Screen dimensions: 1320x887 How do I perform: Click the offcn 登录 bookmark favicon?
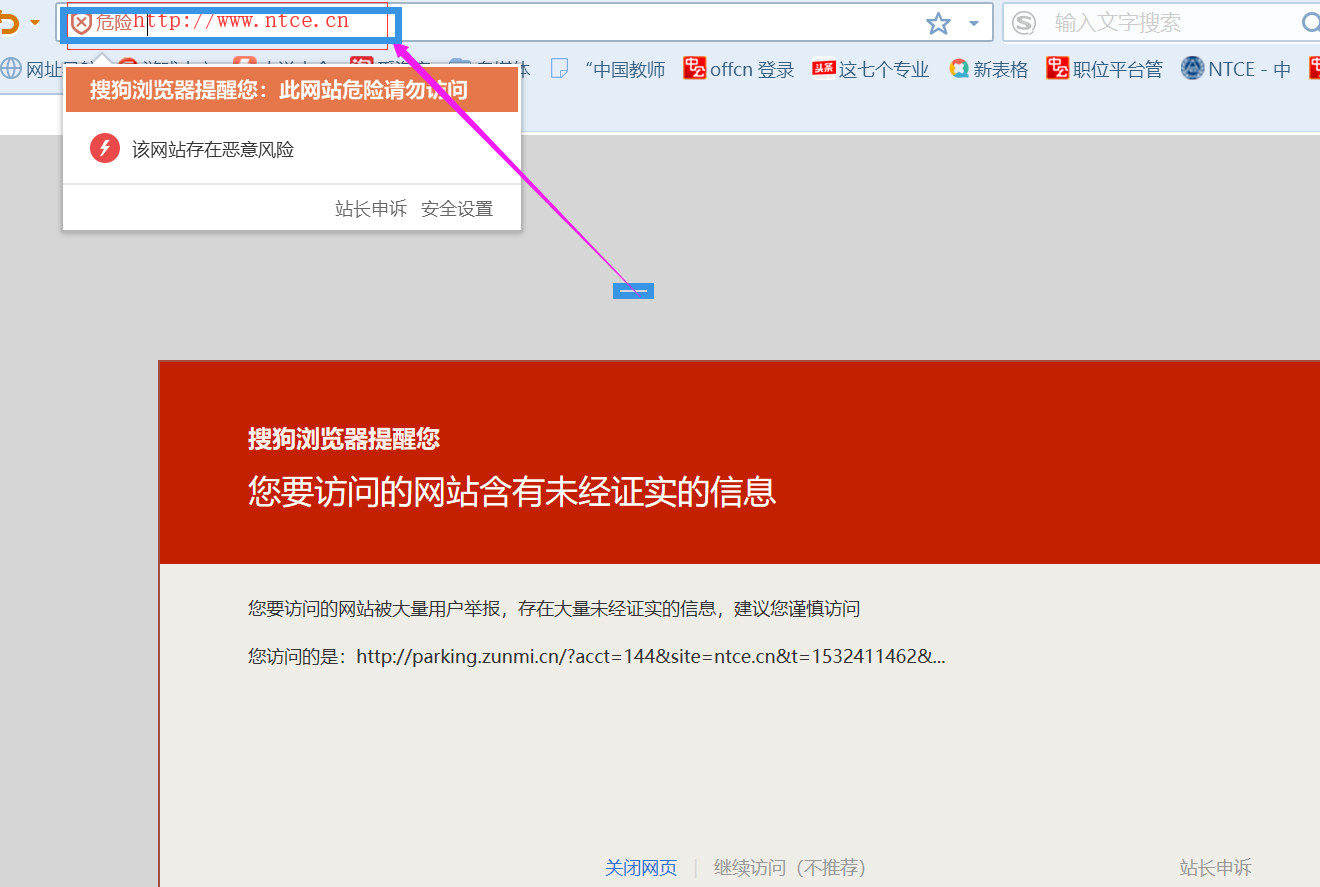(695, 68)
